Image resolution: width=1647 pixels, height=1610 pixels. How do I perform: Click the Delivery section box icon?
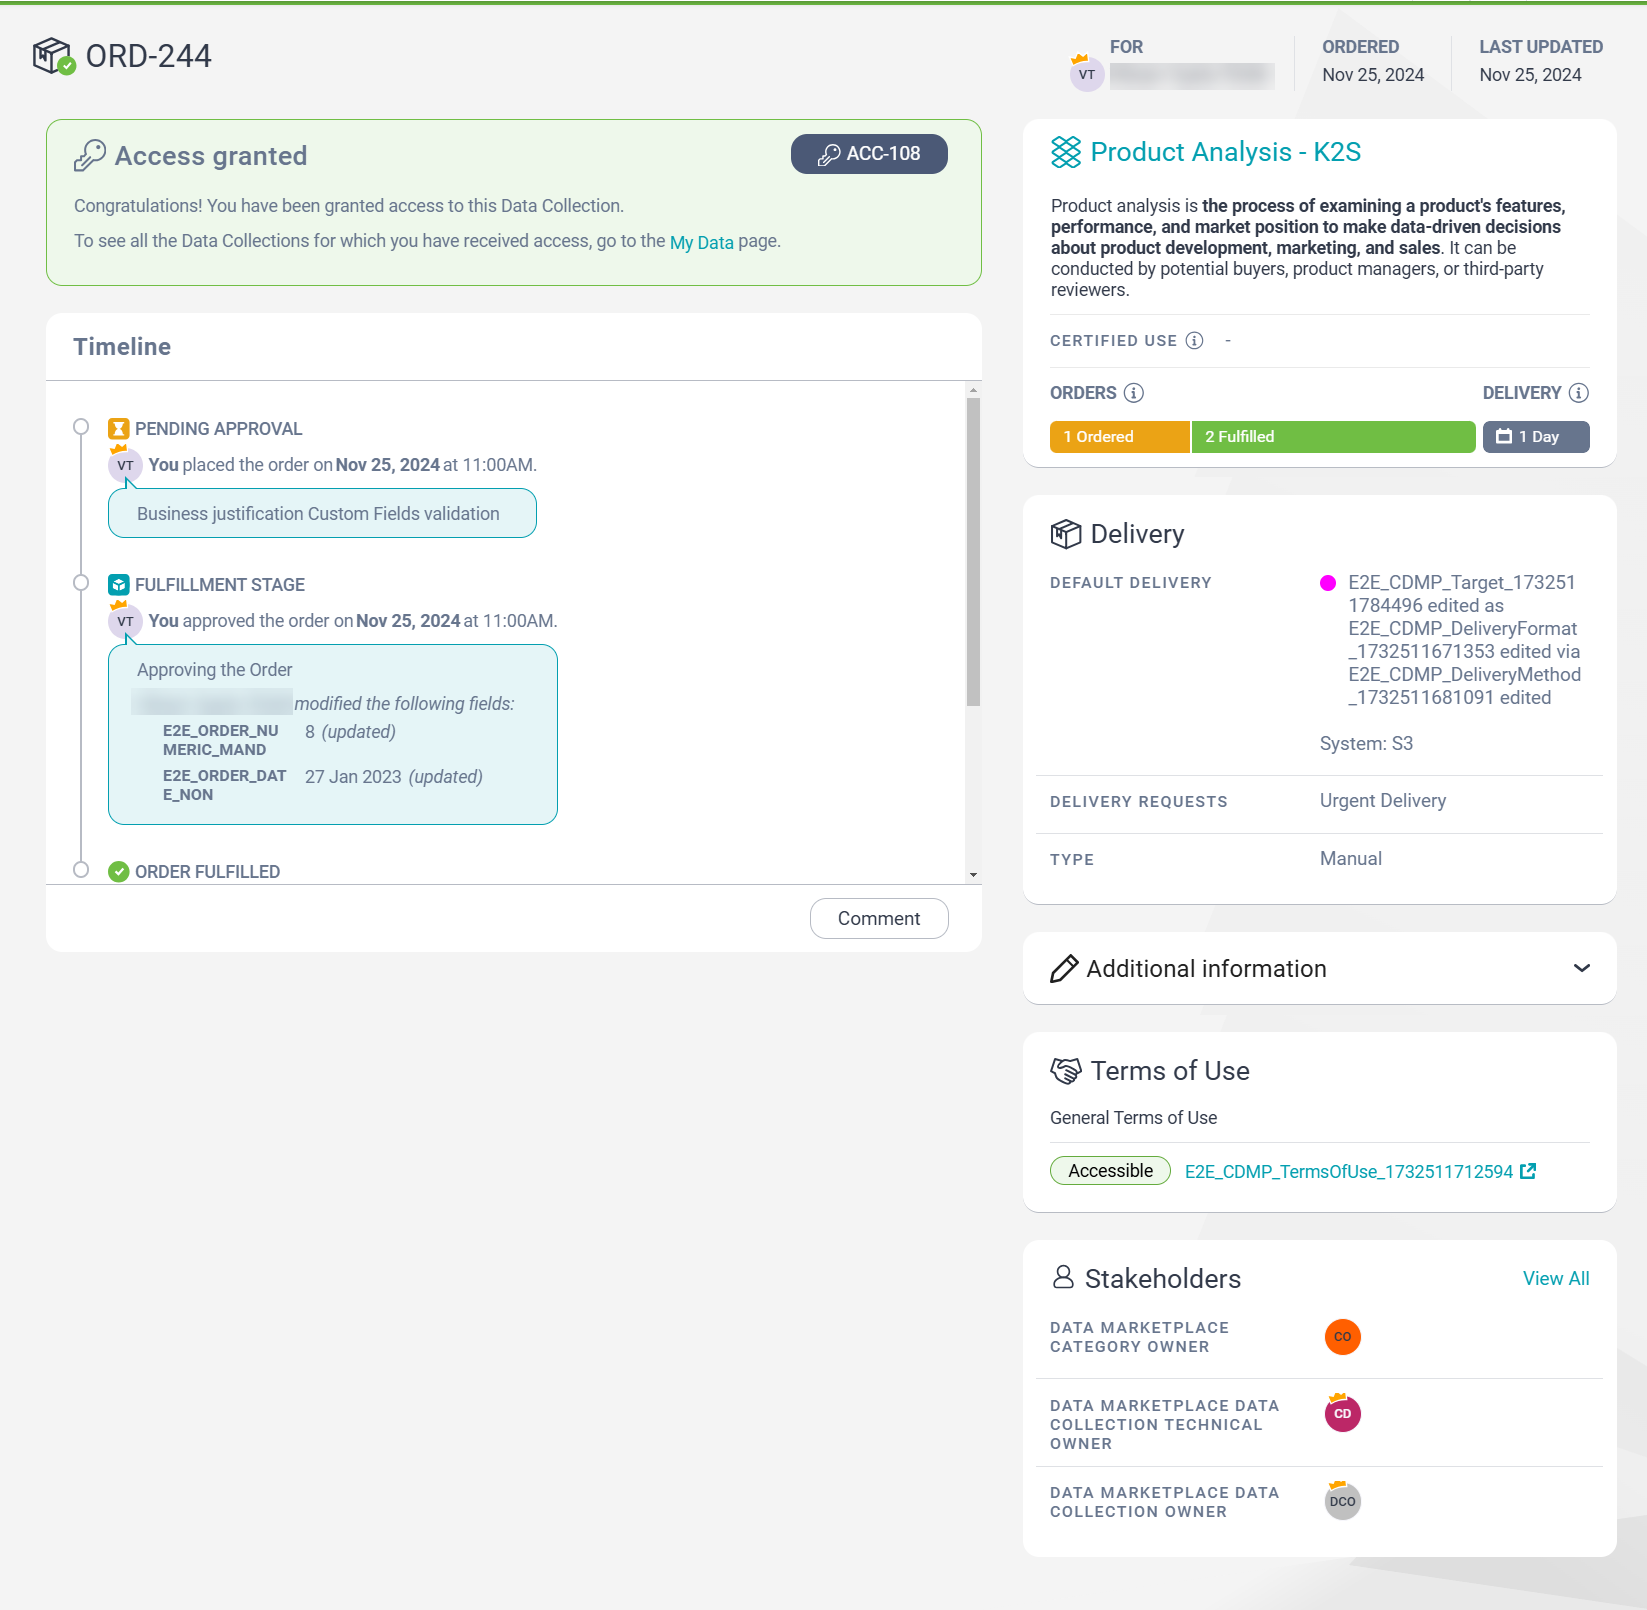pos(1066,534)
